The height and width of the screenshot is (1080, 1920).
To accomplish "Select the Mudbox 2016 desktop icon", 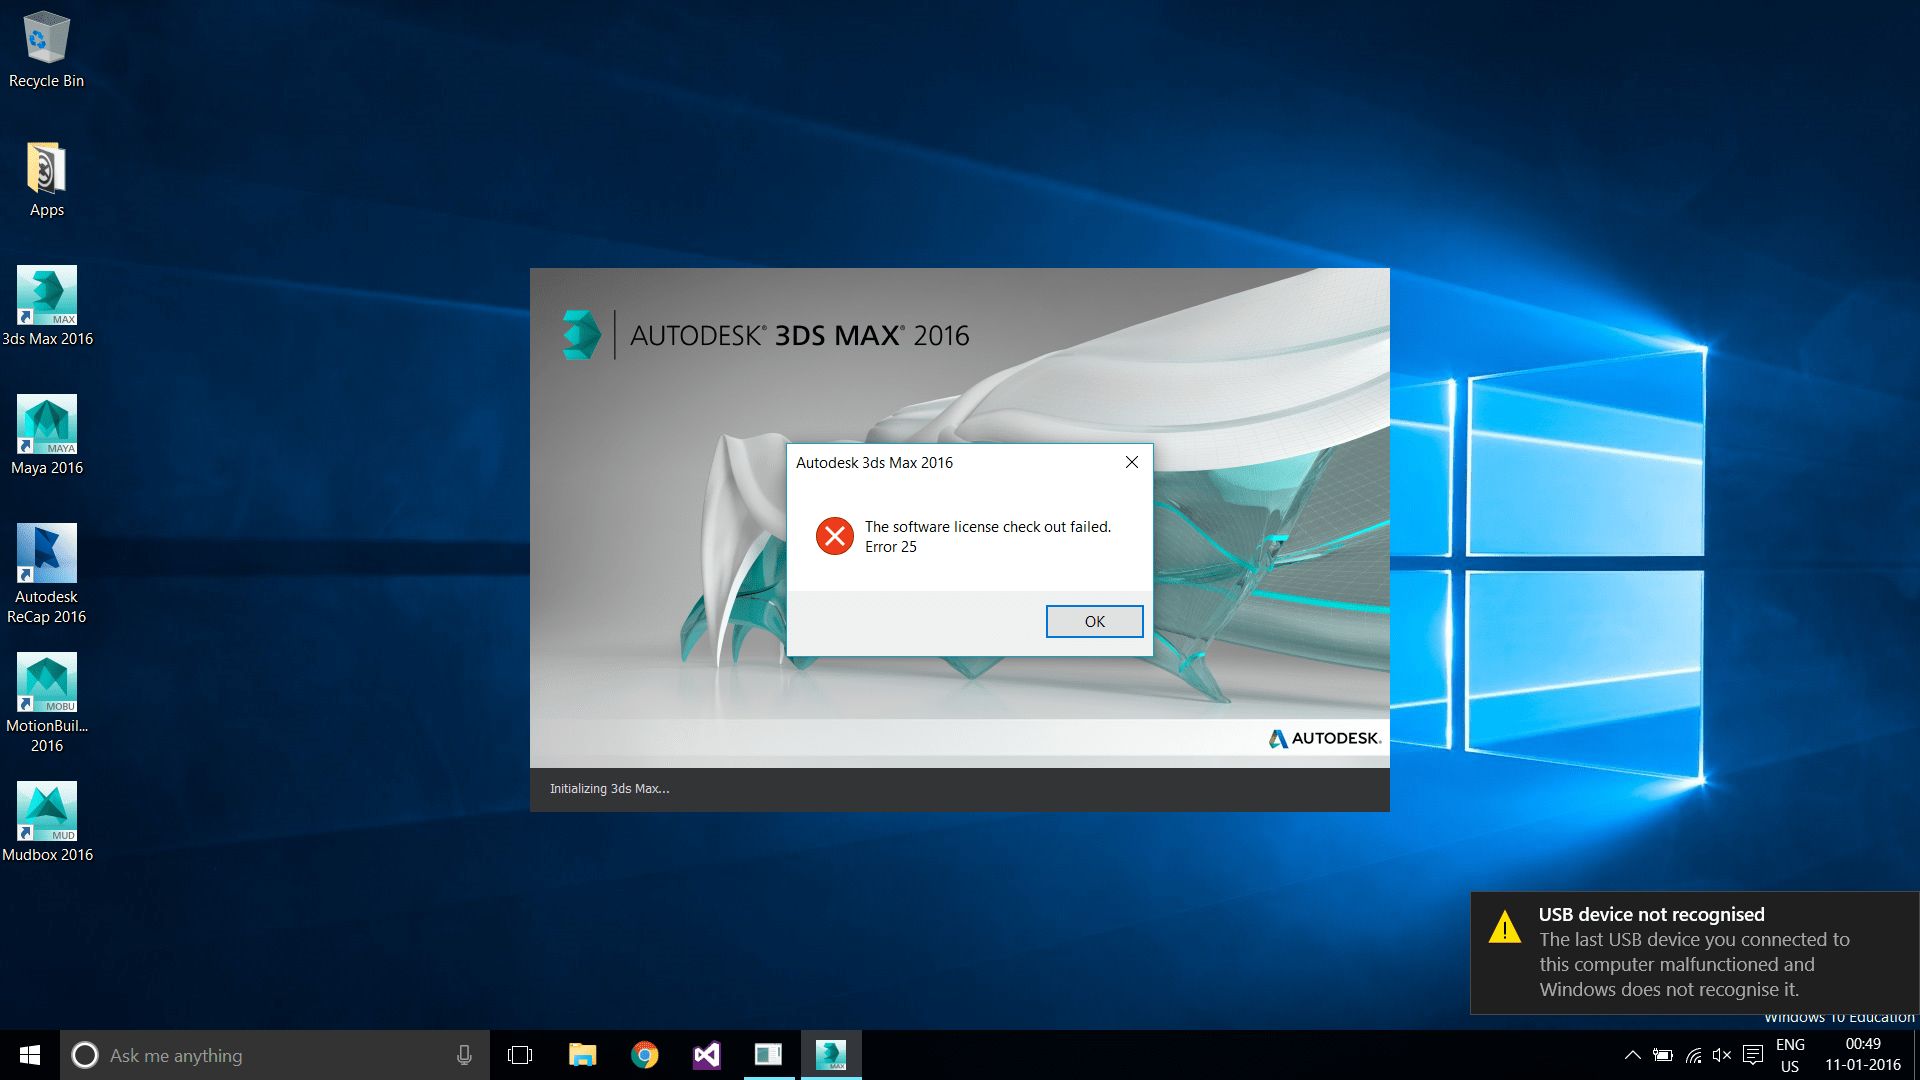I will (x=47, y=822).
